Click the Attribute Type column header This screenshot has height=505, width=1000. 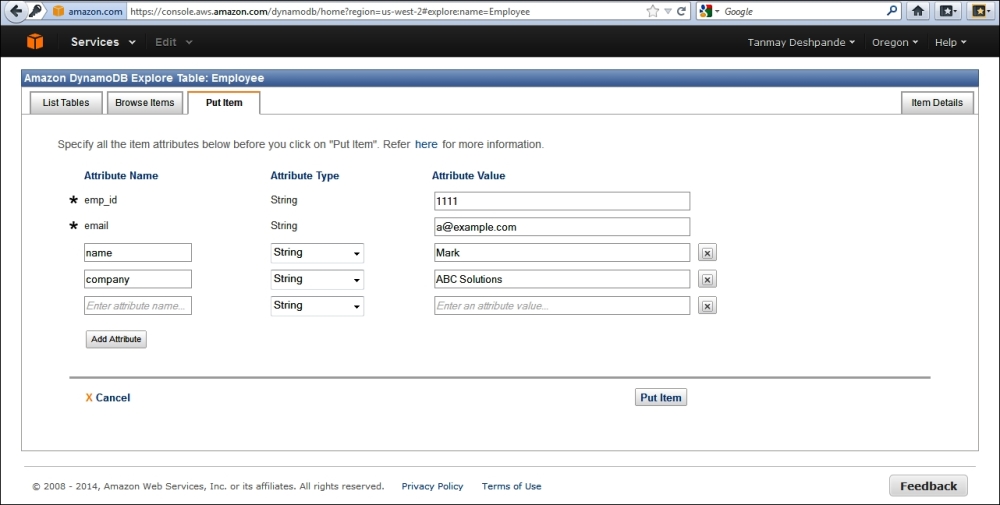pyautogui.click(x=305, y=176)
